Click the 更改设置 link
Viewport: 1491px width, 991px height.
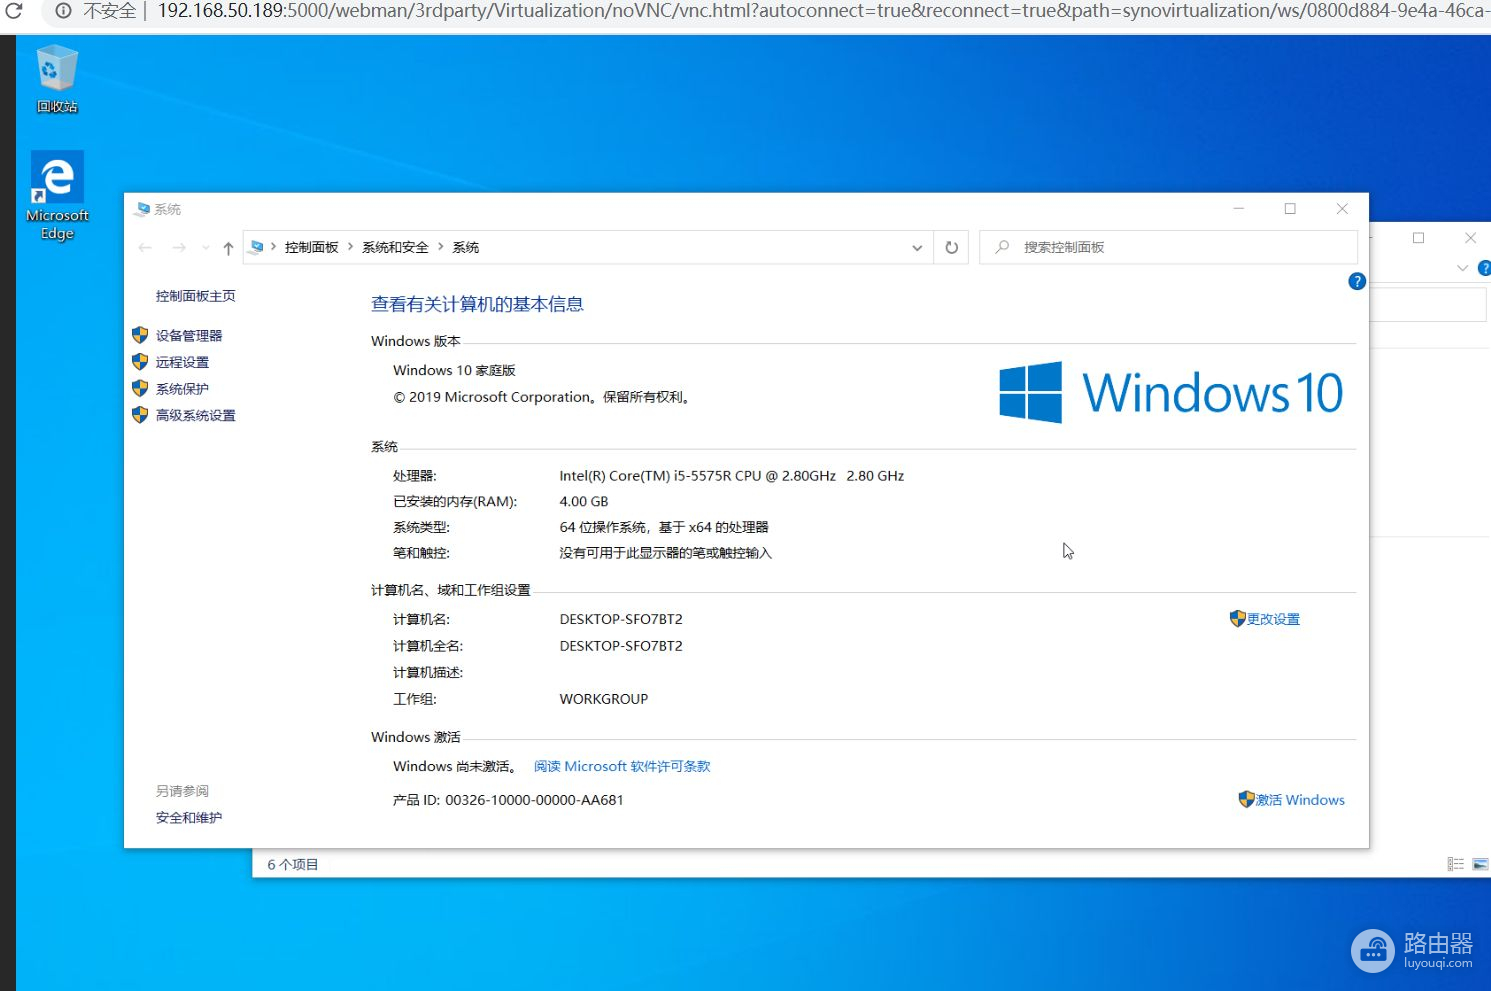coord(1272,619)
